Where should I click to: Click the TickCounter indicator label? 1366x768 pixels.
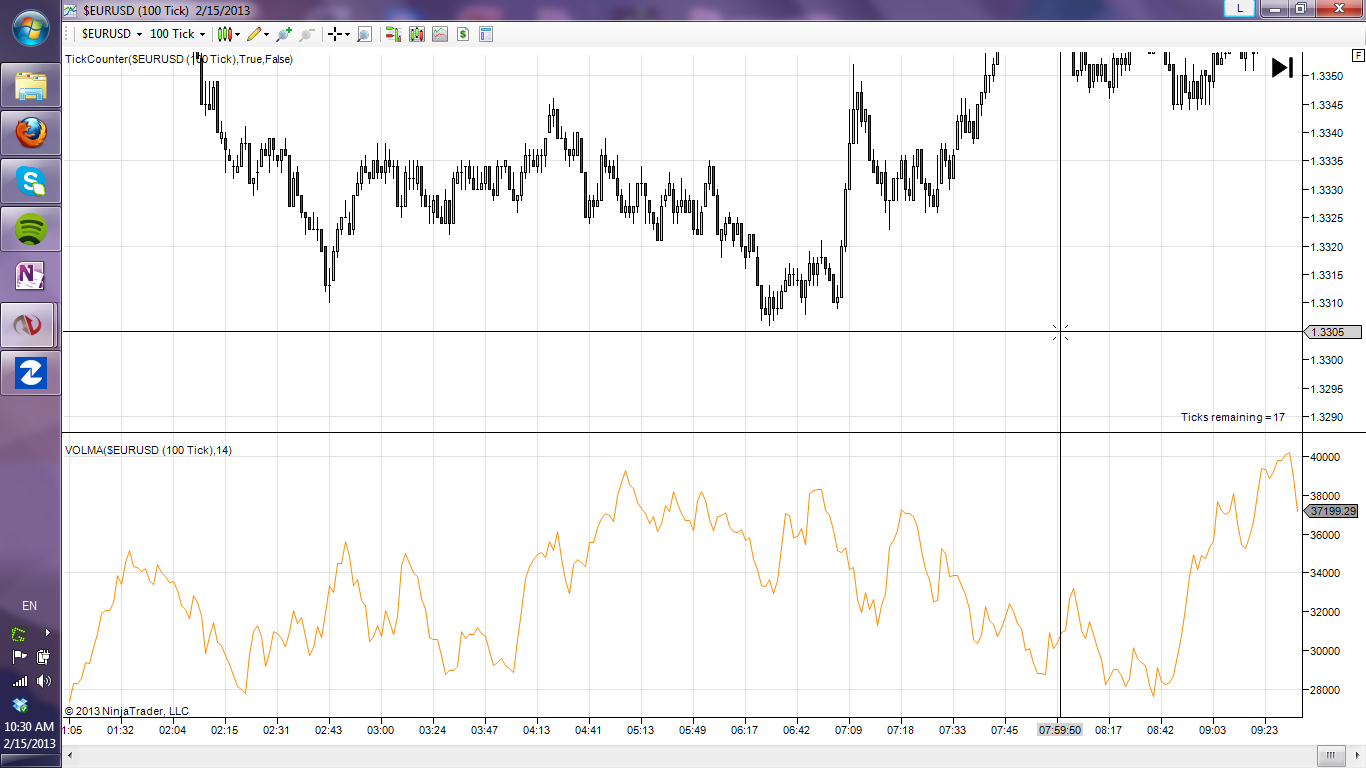pos(179,59)
